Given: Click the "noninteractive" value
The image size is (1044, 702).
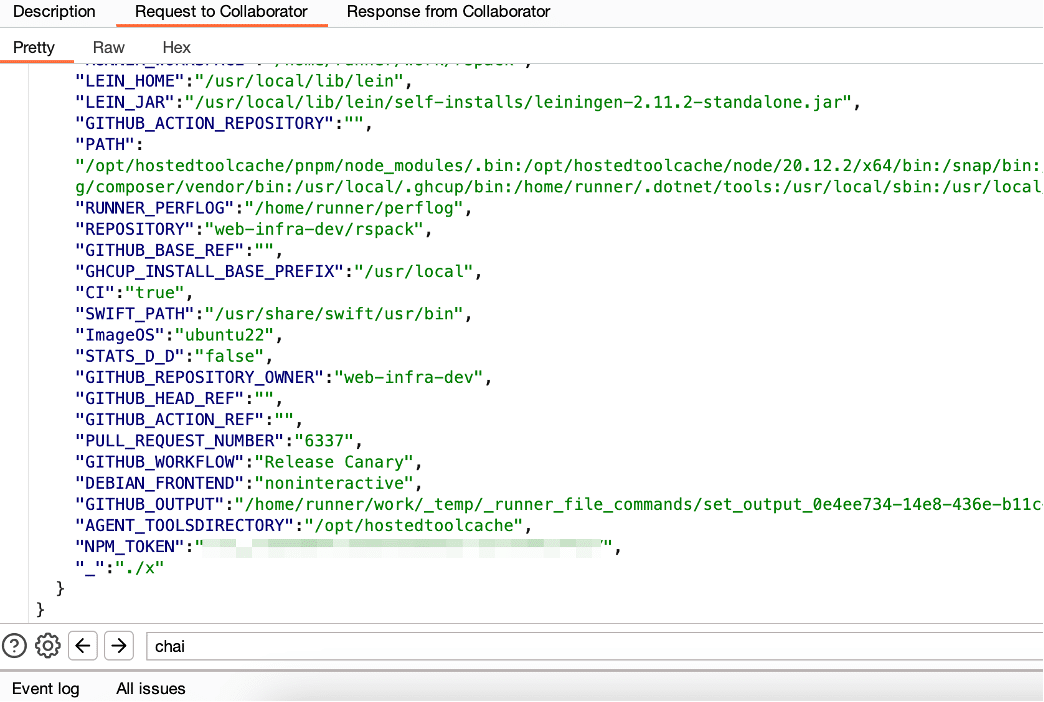Looking at the screenshot, I should [x=334, y=484].
